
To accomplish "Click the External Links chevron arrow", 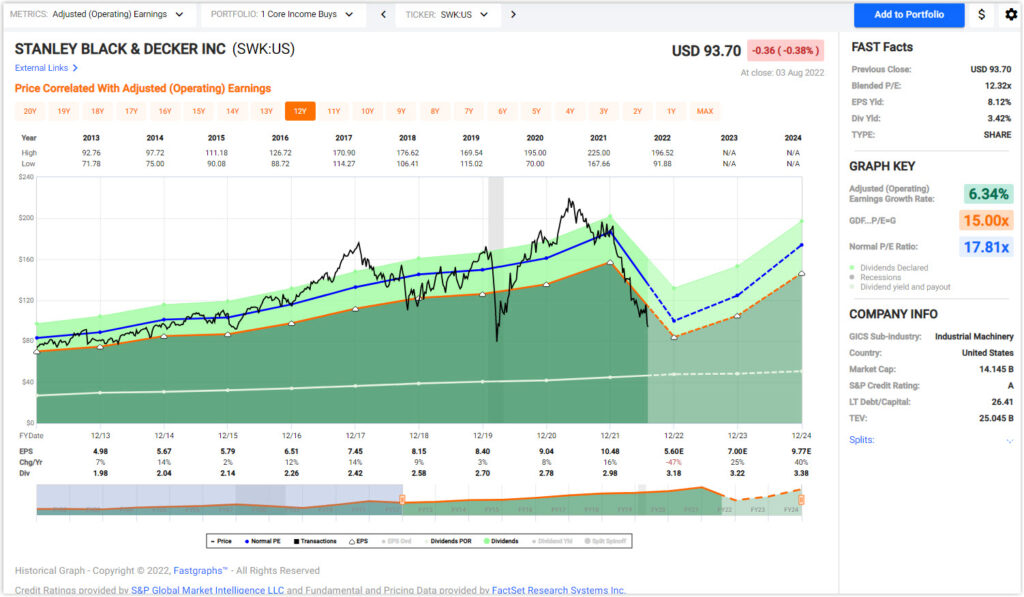I will coord(75,68).
